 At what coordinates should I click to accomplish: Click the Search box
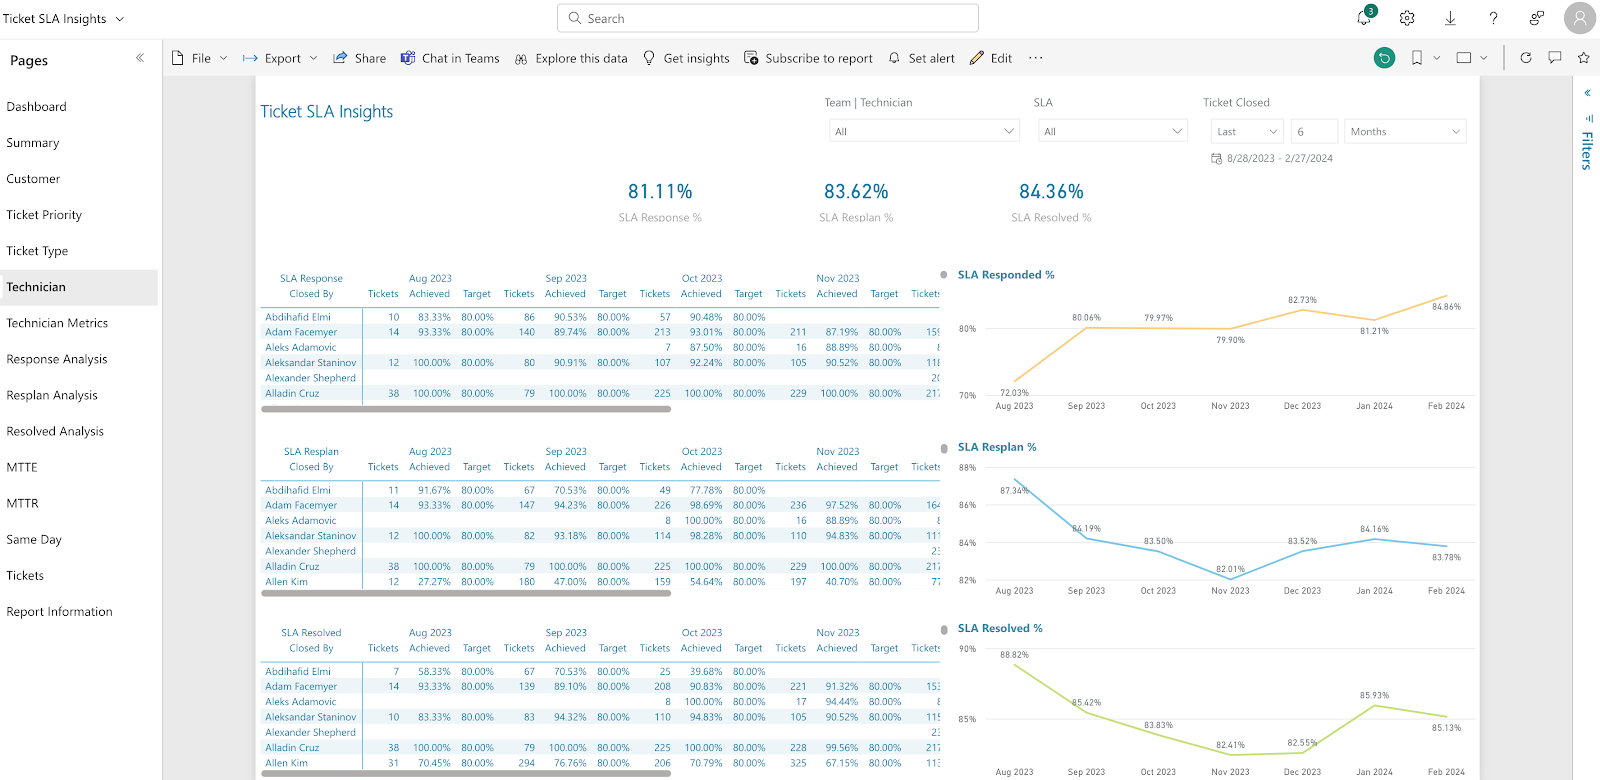coord(768,18)
